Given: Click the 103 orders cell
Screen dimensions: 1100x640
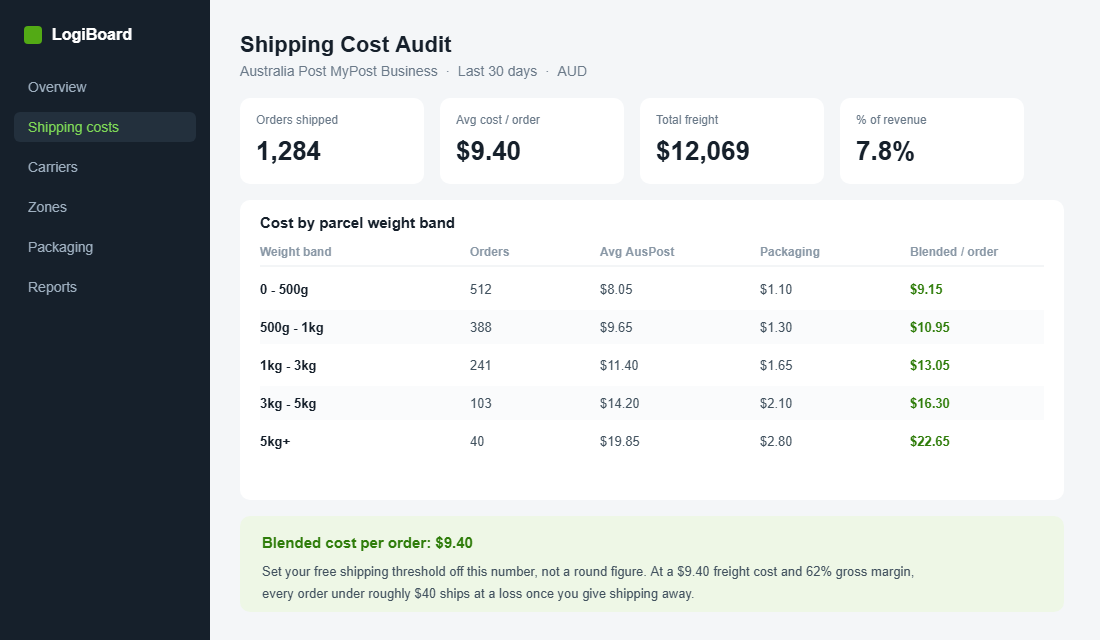Looking at the screenshot, I should coord(481,403).
